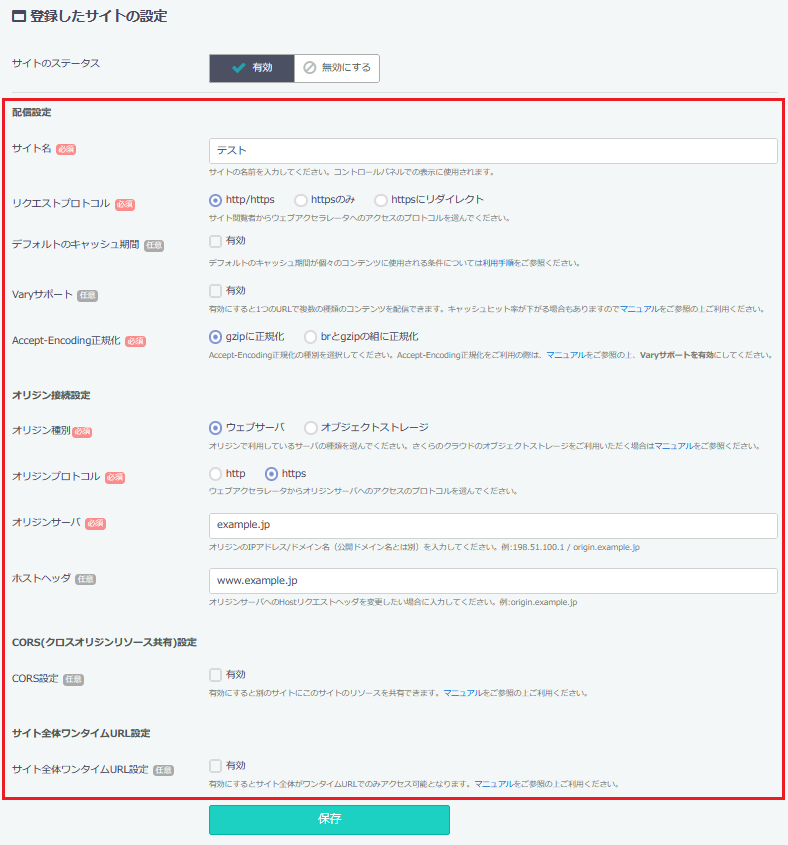
Task: Enable サイト全体ワンタイムURL設定 checkbox
Action: (x=216, y=766)
